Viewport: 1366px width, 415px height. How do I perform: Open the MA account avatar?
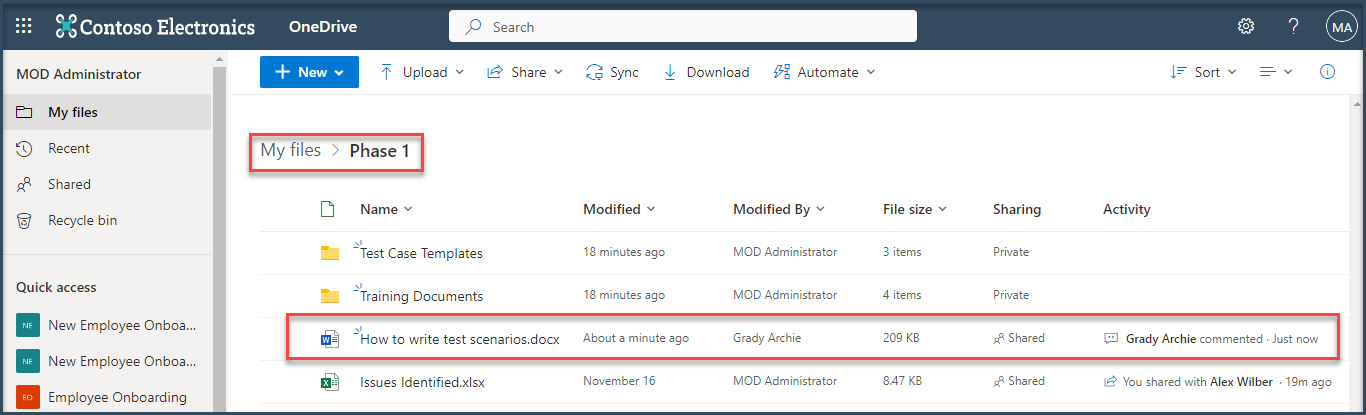coord(1340,27)
